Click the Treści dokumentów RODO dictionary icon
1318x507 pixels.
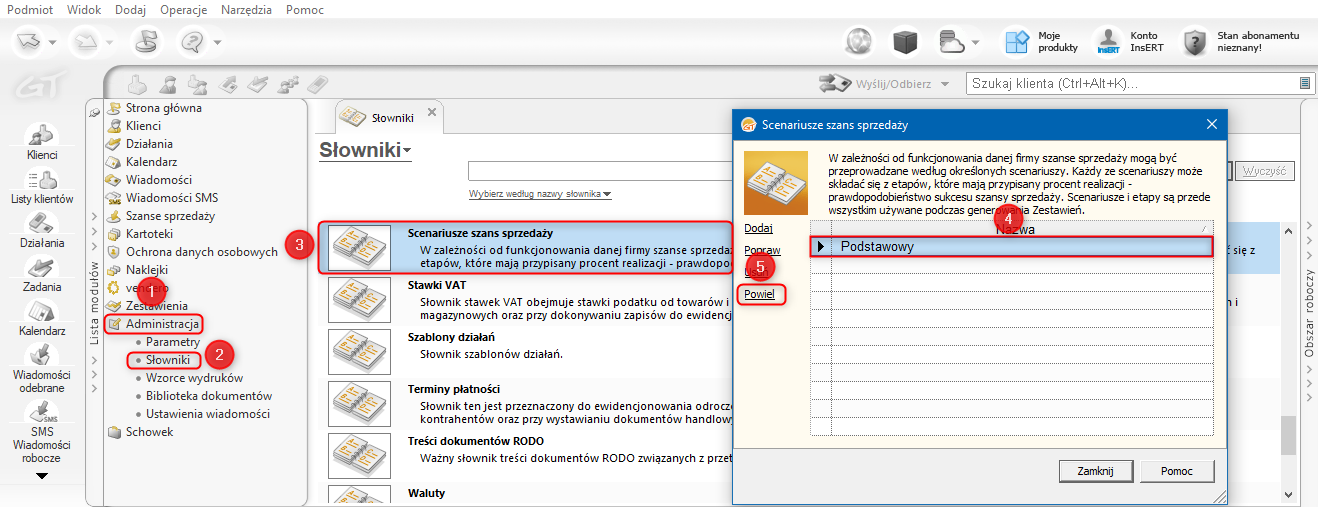pyautogui.click(x=359, y=456)
